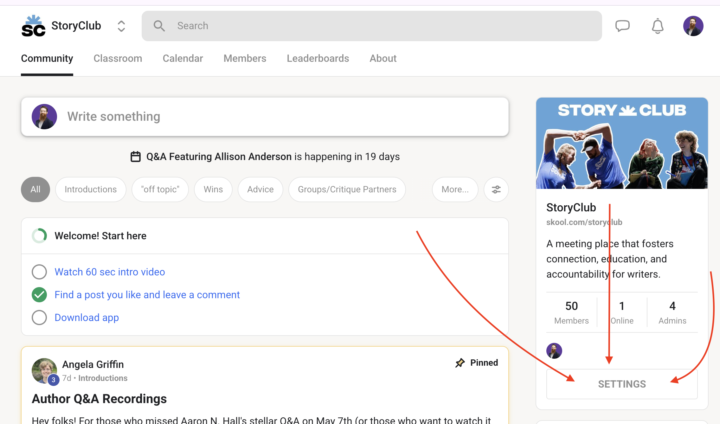This screenshot has height=424, width=720.
Task: Click the search magnifier icon
Action: [159, 26]
